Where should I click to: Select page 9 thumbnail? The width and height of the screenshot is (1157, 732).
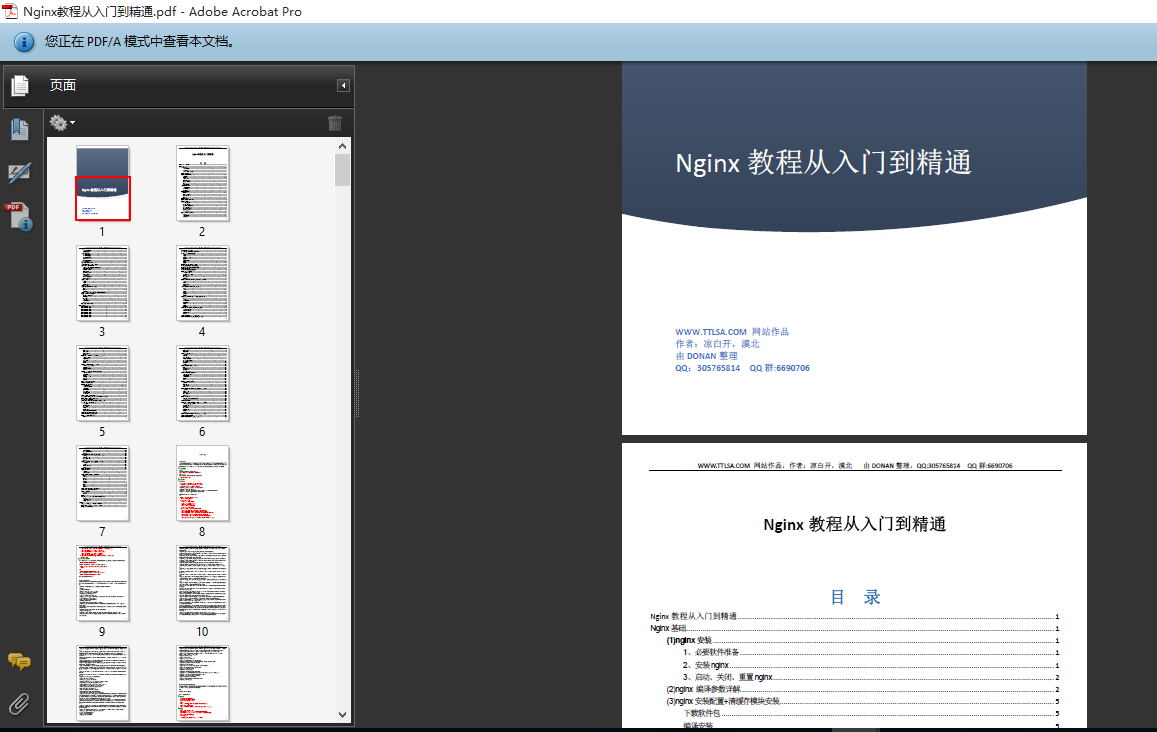(103, 584)
